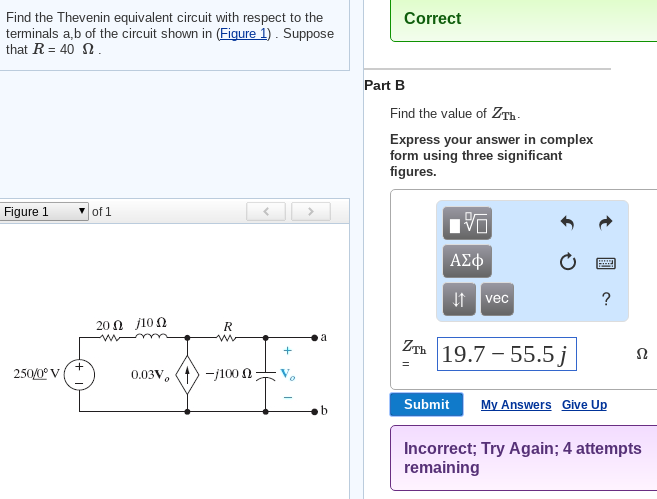Click the 'Correct' feedback banner

[524, 21]
